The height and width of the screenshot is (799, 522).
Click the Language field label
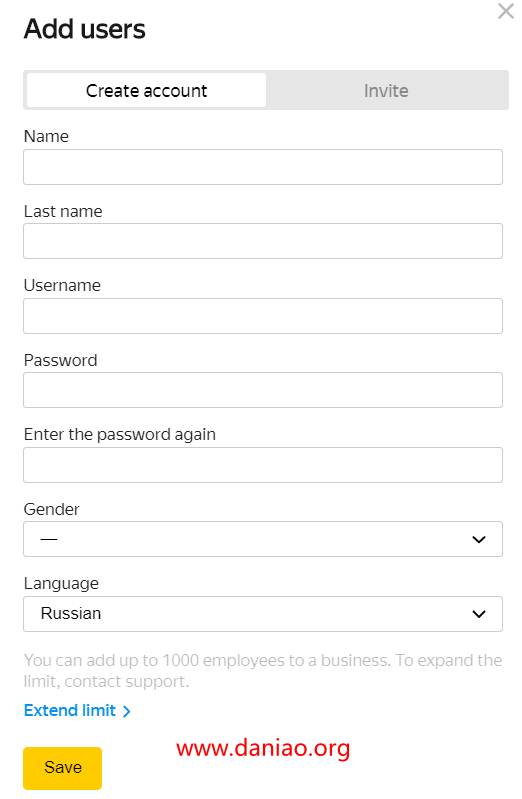pos(61,583)
